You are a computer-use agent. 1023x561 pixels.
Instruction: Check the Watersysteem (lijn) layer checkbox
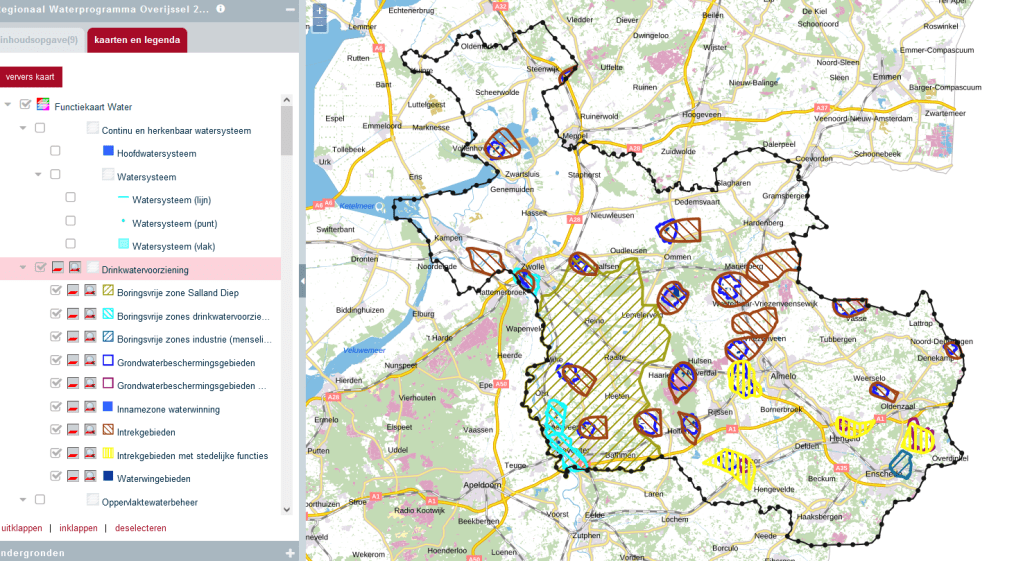(x=71, y=199)
